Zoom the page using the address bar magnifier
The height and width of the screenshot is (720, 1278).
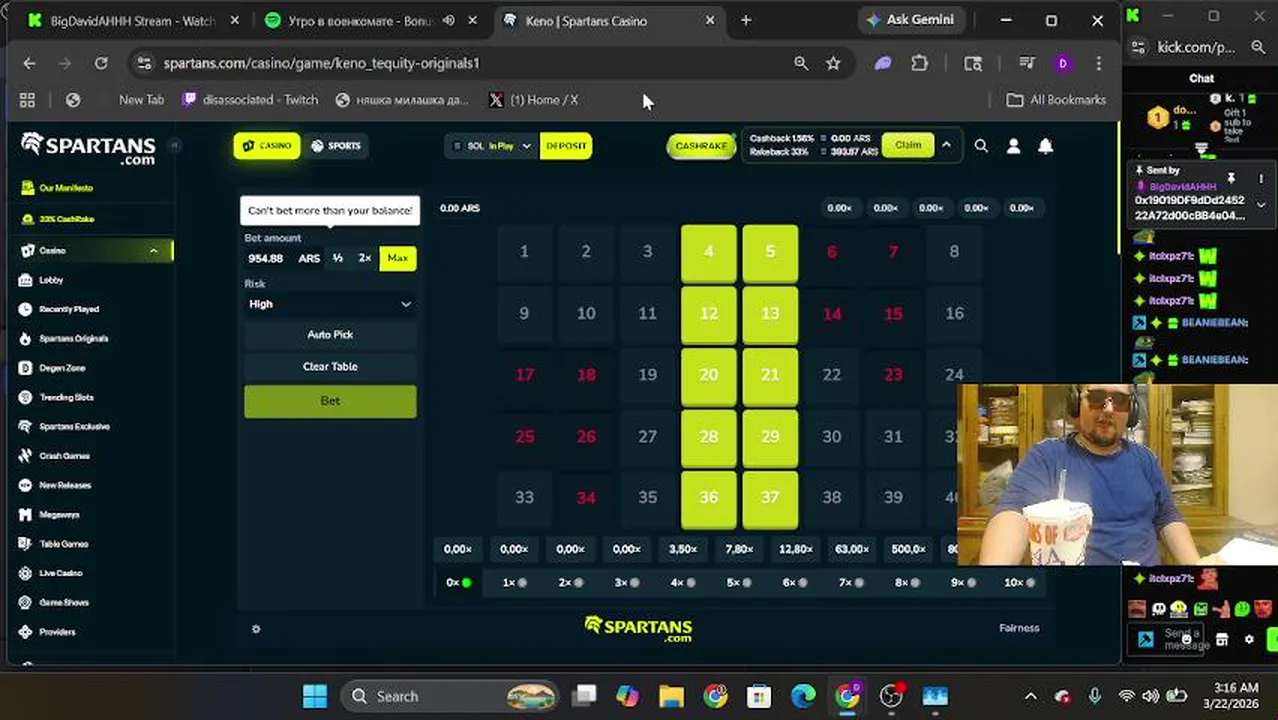801,63
